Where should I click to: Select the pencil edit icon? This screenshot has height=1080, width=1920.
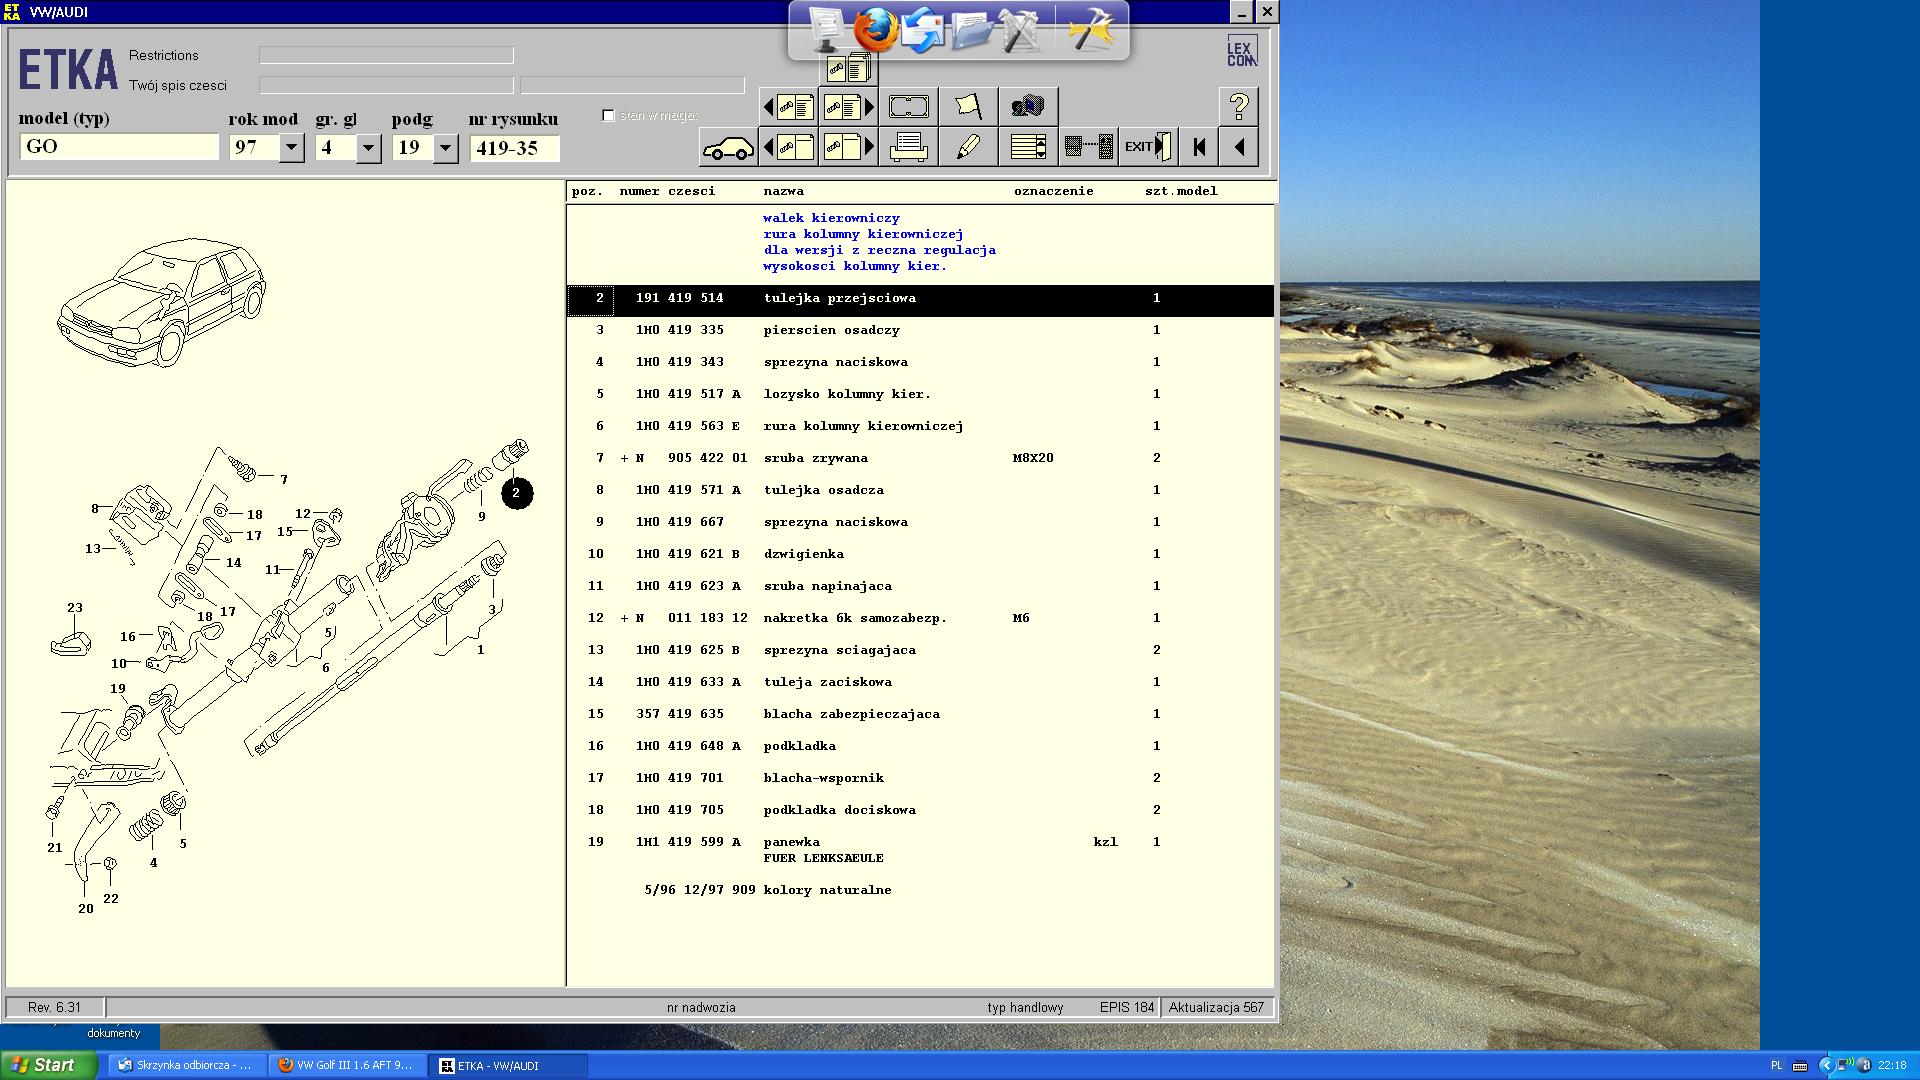click(967, 147)
